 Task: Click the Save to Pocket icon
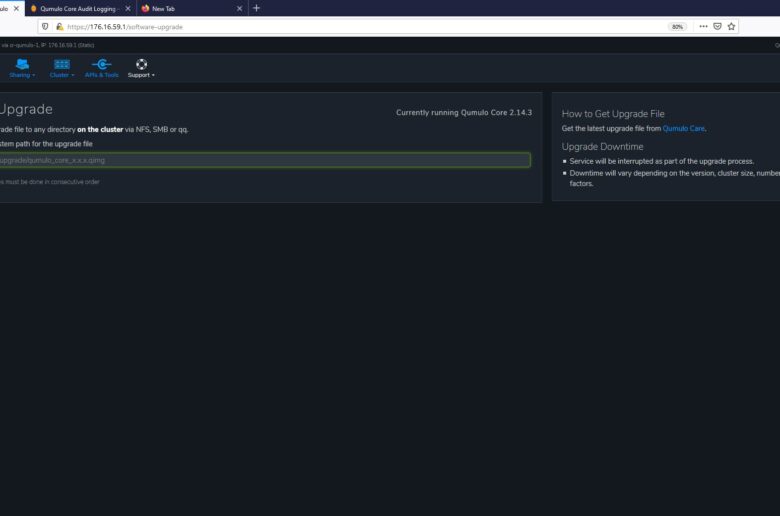(x=717, y=26)
